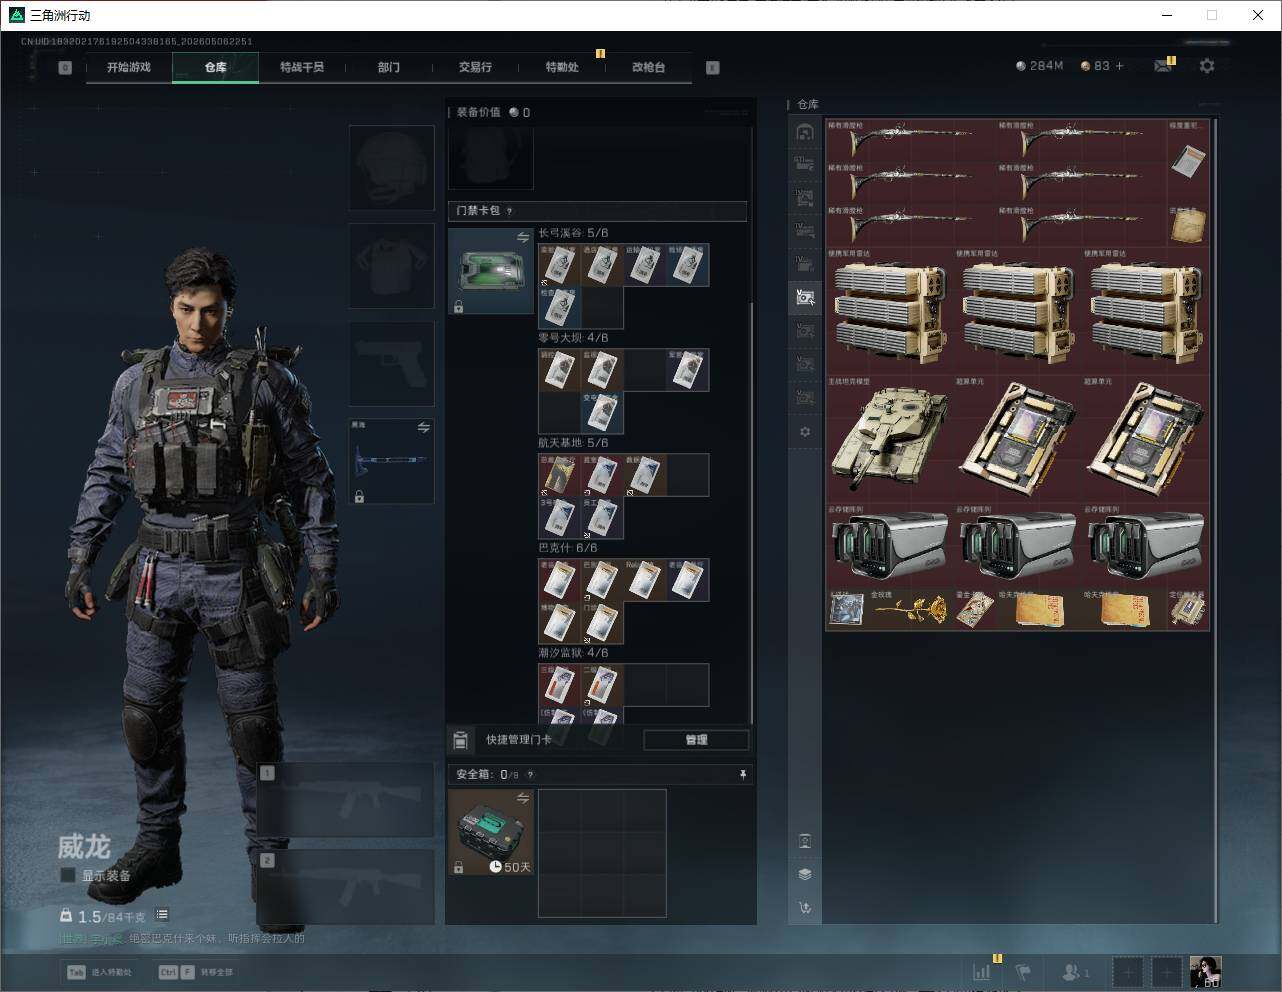Switch to the 特战干员 tab
Viewport: 1282px width, 992px height.
click(x=302, y=67)
